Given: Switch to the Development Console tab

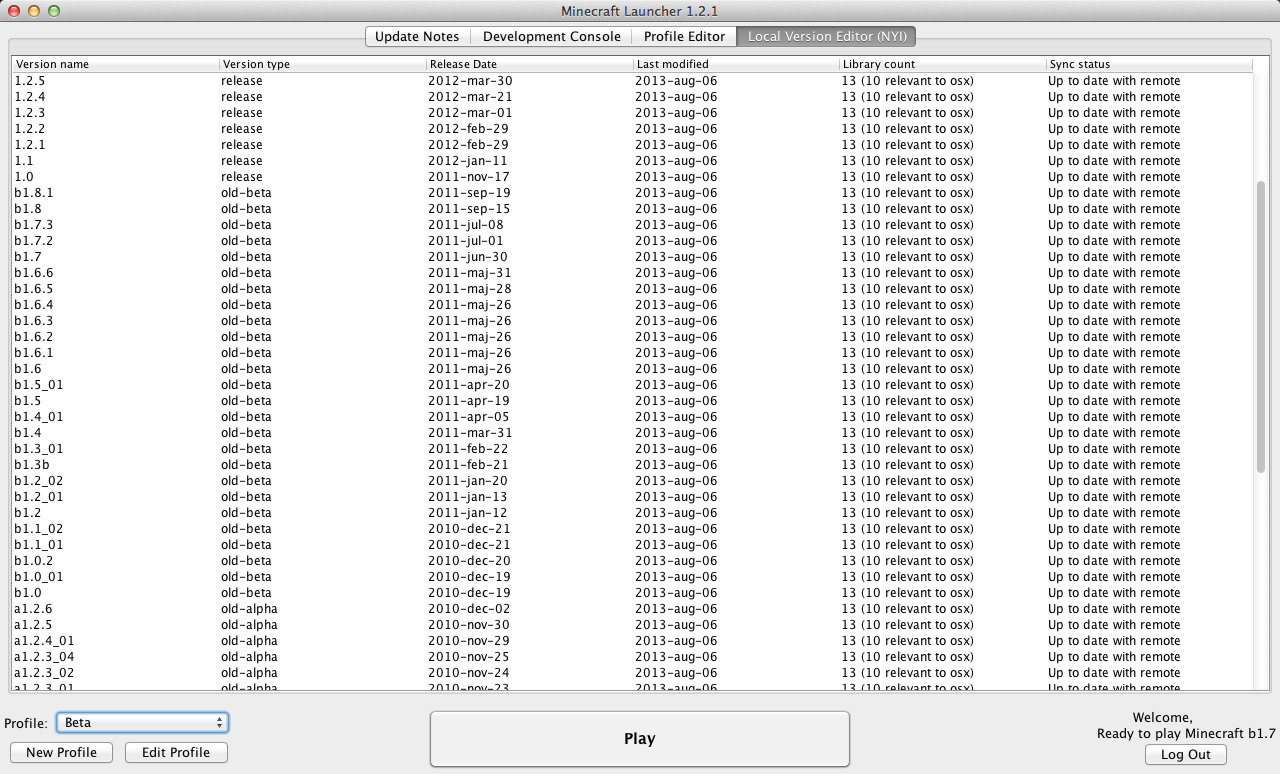Looking at the screenshot, I should [x=552, y=36].
